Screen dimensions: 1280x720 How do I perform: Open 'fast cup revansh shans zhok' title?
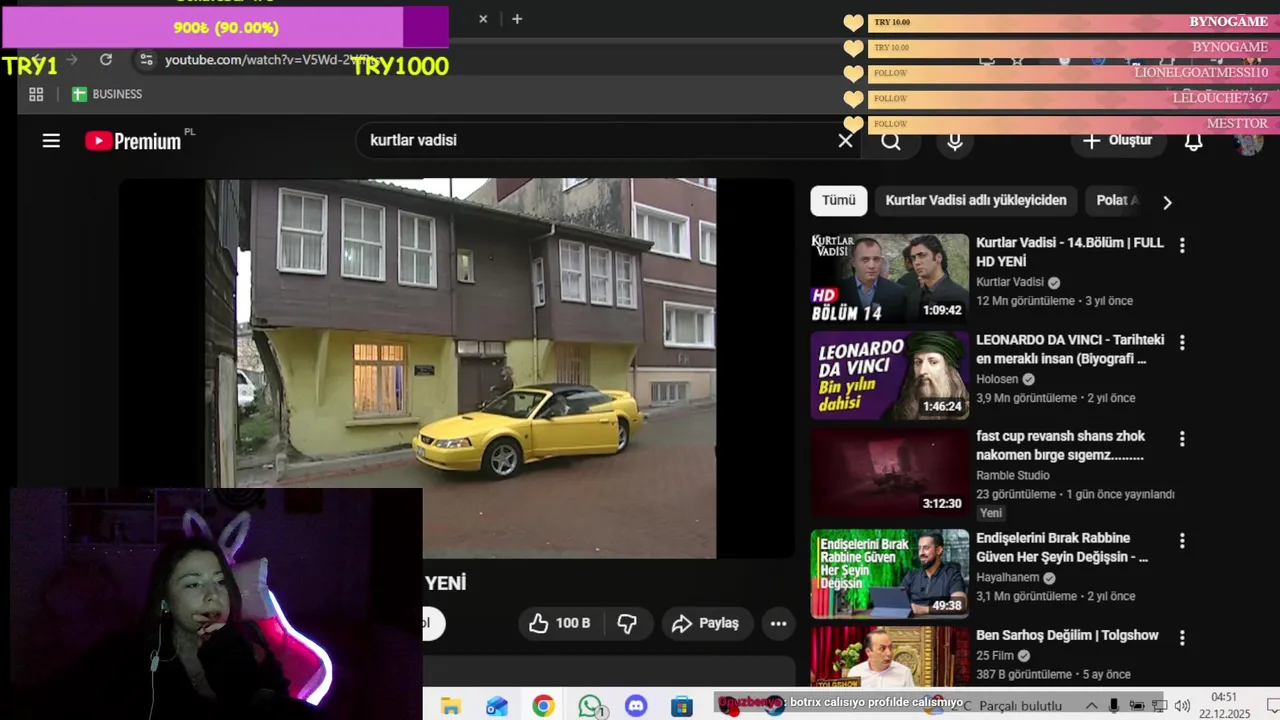[1060, 446]
